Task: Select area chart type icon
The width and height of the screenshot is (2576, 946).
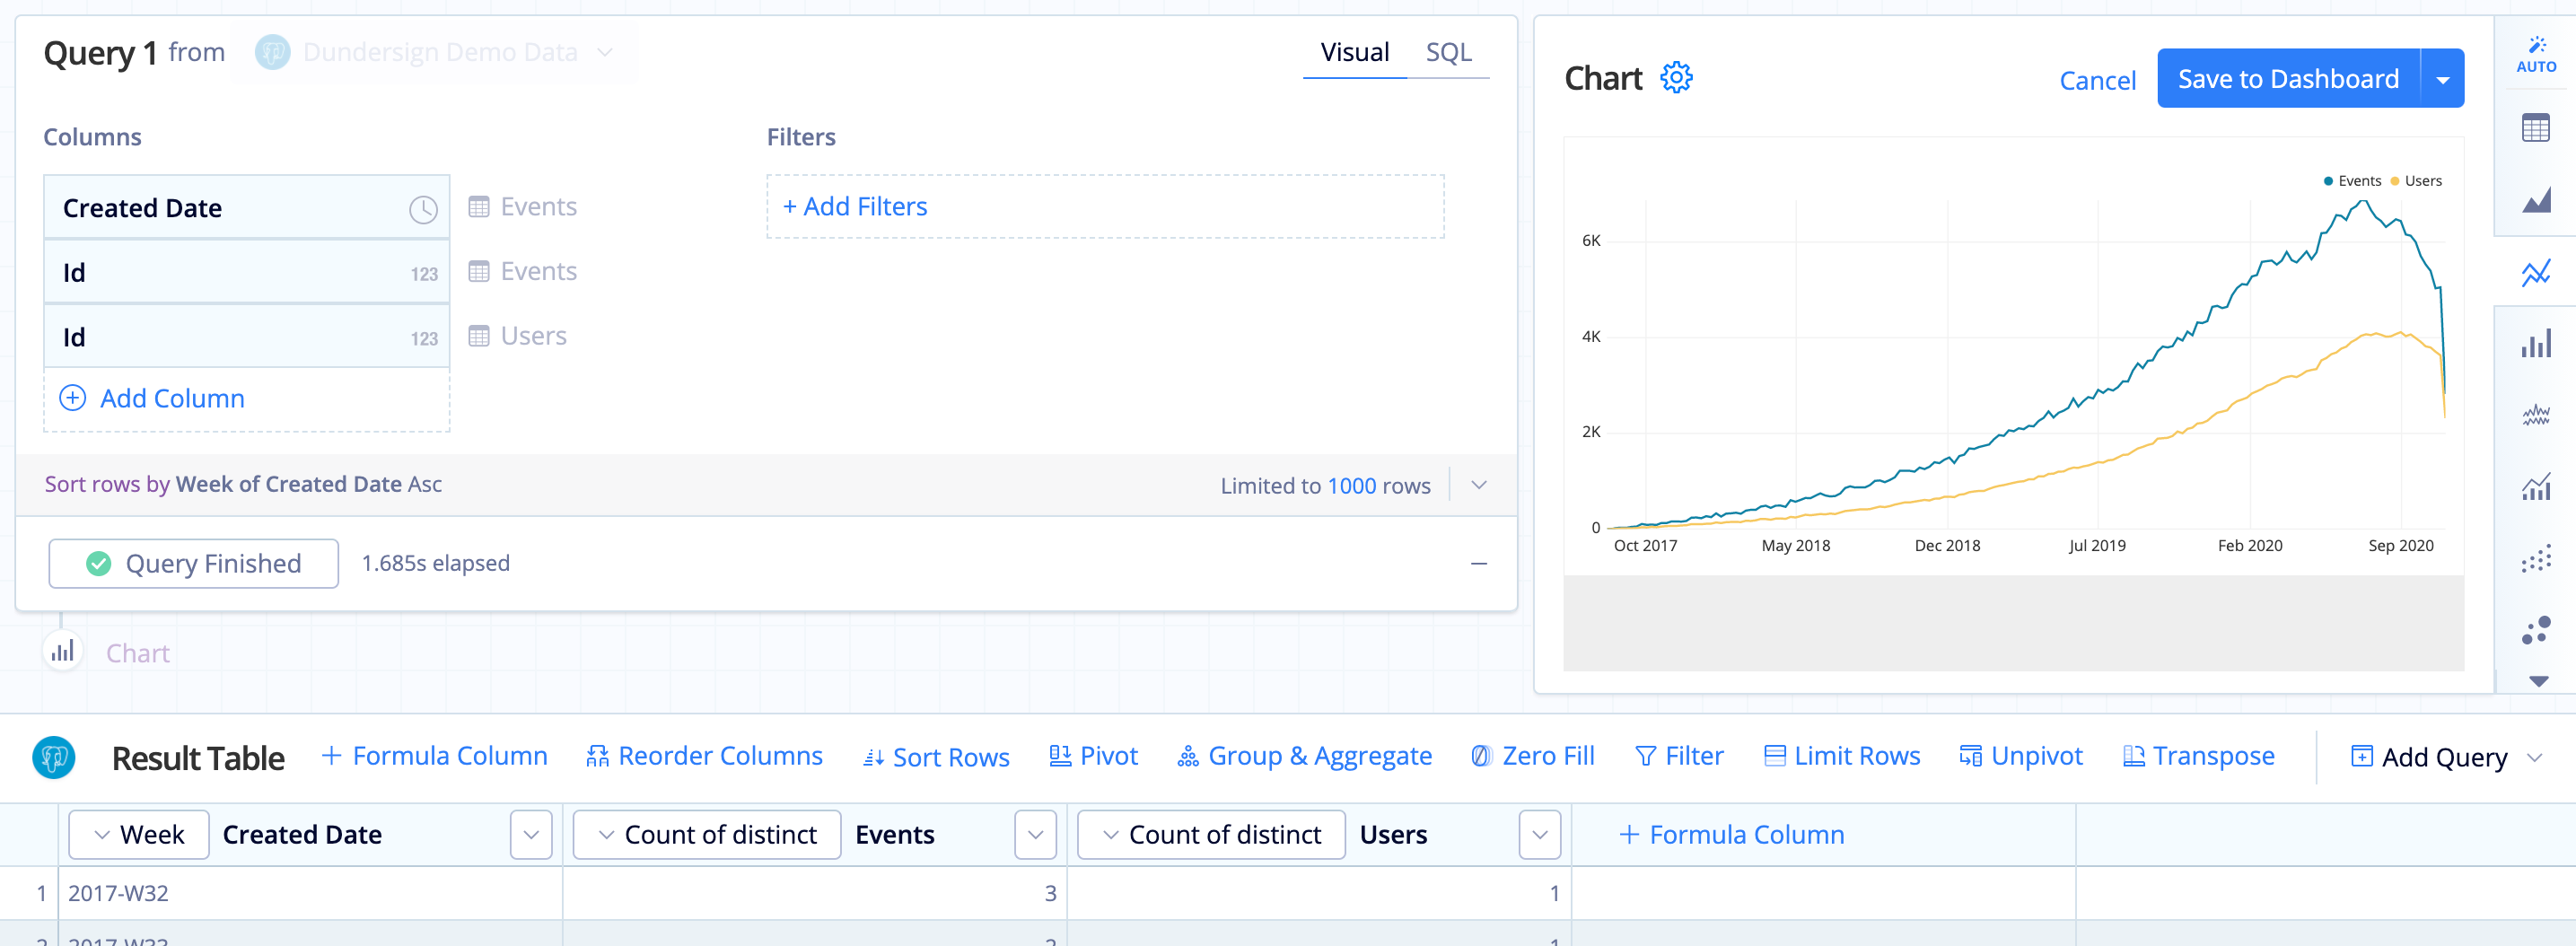Action: (x=2536, y=200)
